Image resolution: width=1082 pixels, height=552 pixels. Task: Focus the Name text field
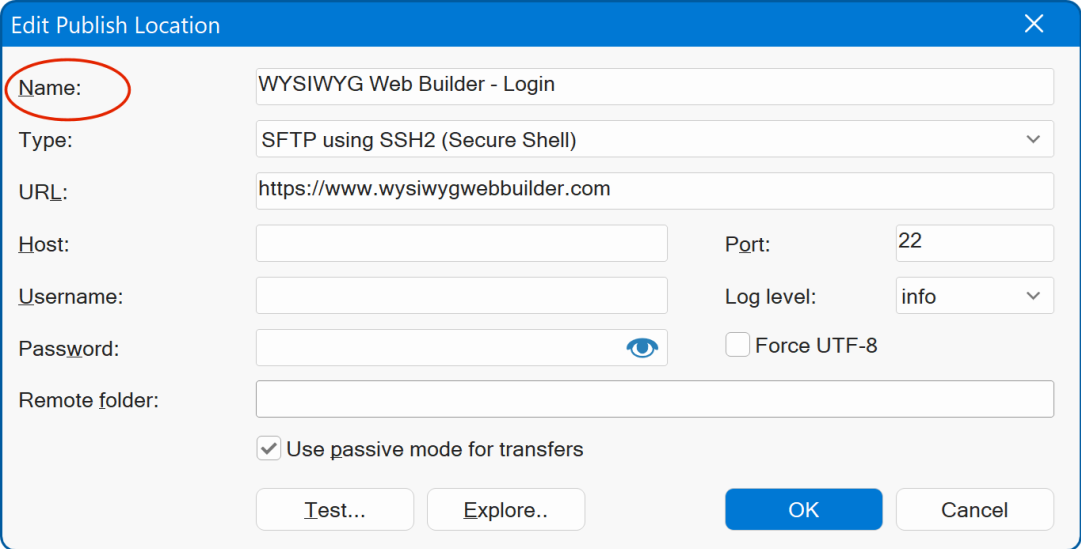[654, 86]
